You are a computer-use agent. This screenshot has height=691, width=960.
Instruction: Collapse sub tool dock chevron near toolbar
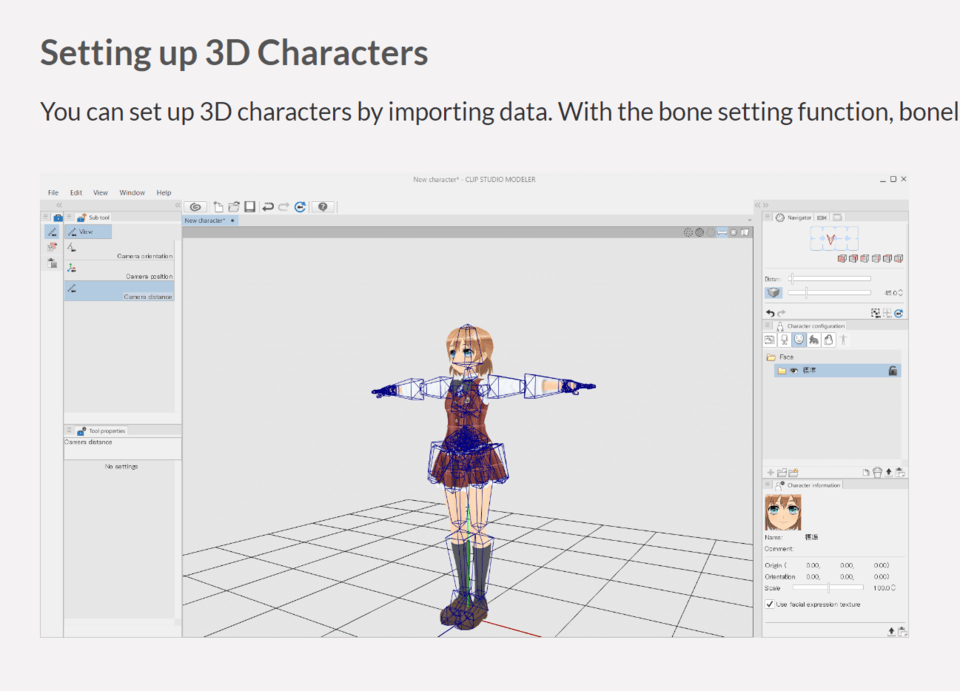click(178, 205)
